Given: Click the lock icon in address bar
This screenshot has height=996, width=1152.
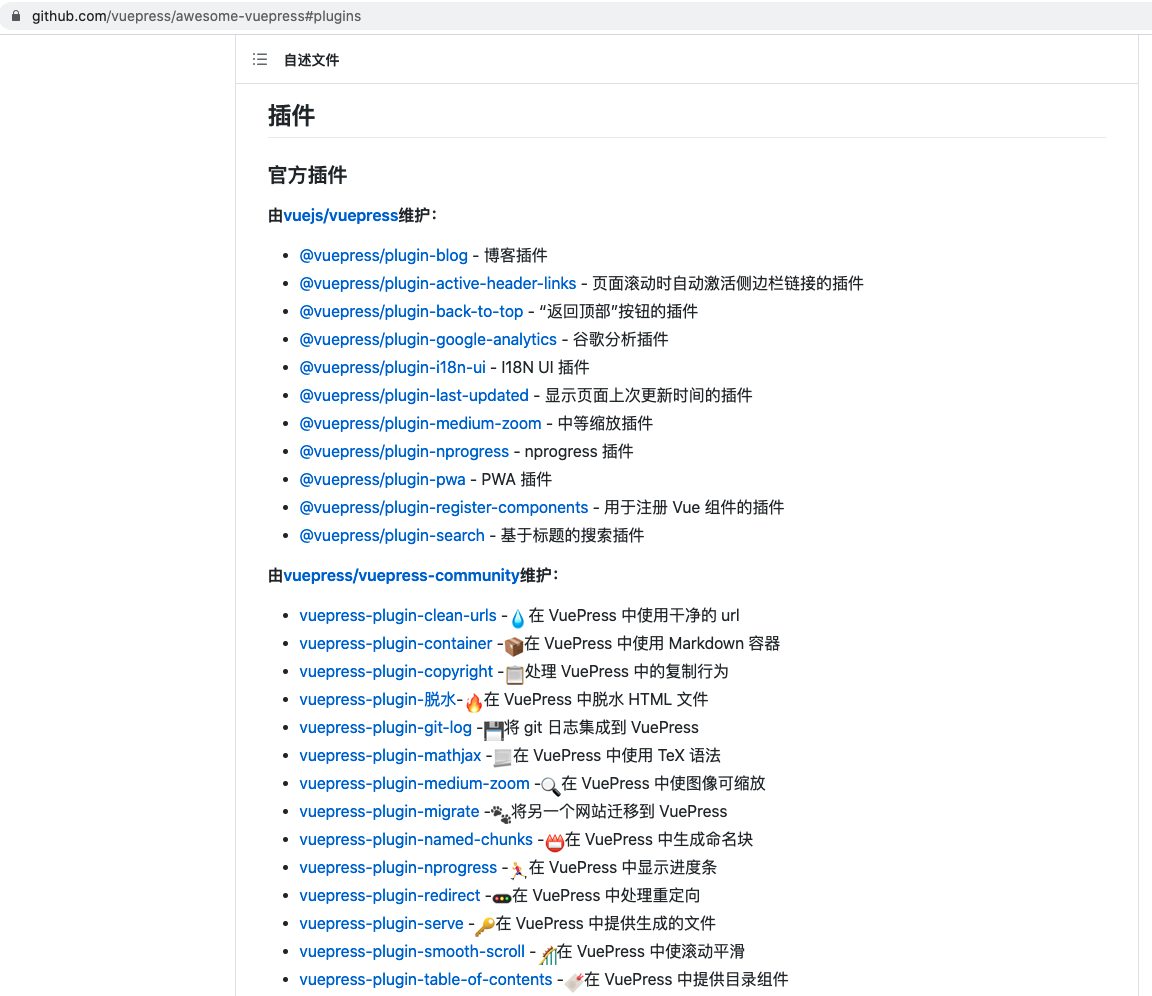Looking at the screenshot, I should click(x=15, y=15).
